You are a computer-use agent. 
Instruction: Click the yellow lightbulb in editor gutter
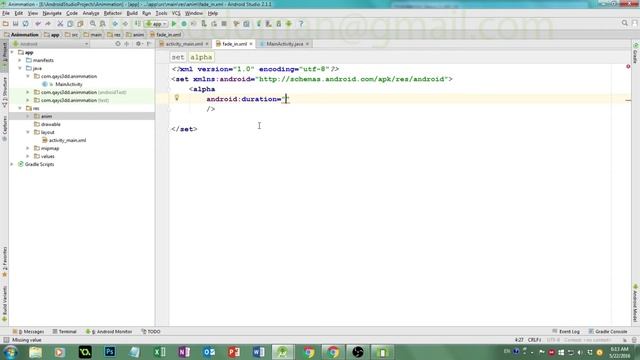pyautogui.click(x=177, y=98)
